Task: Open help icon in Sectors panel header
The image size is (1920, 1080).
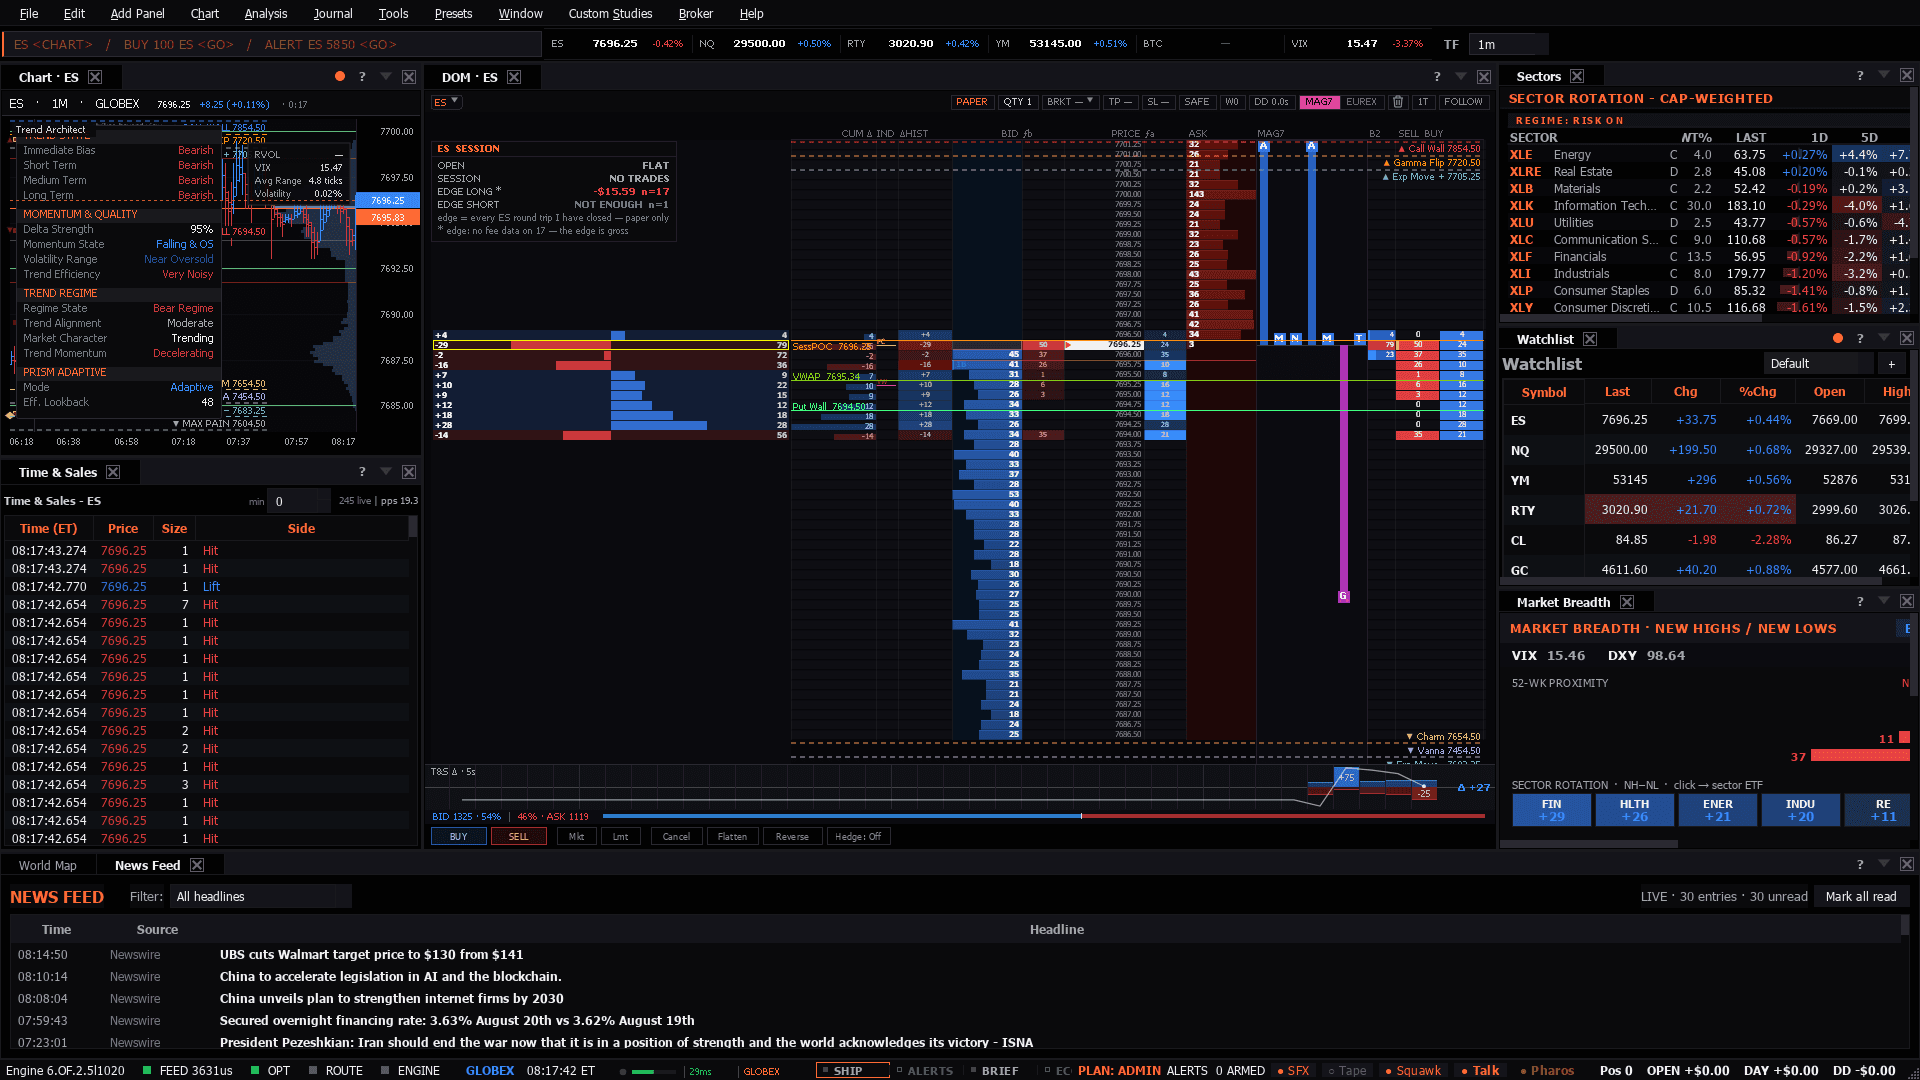Action: tap(1860, 76)
